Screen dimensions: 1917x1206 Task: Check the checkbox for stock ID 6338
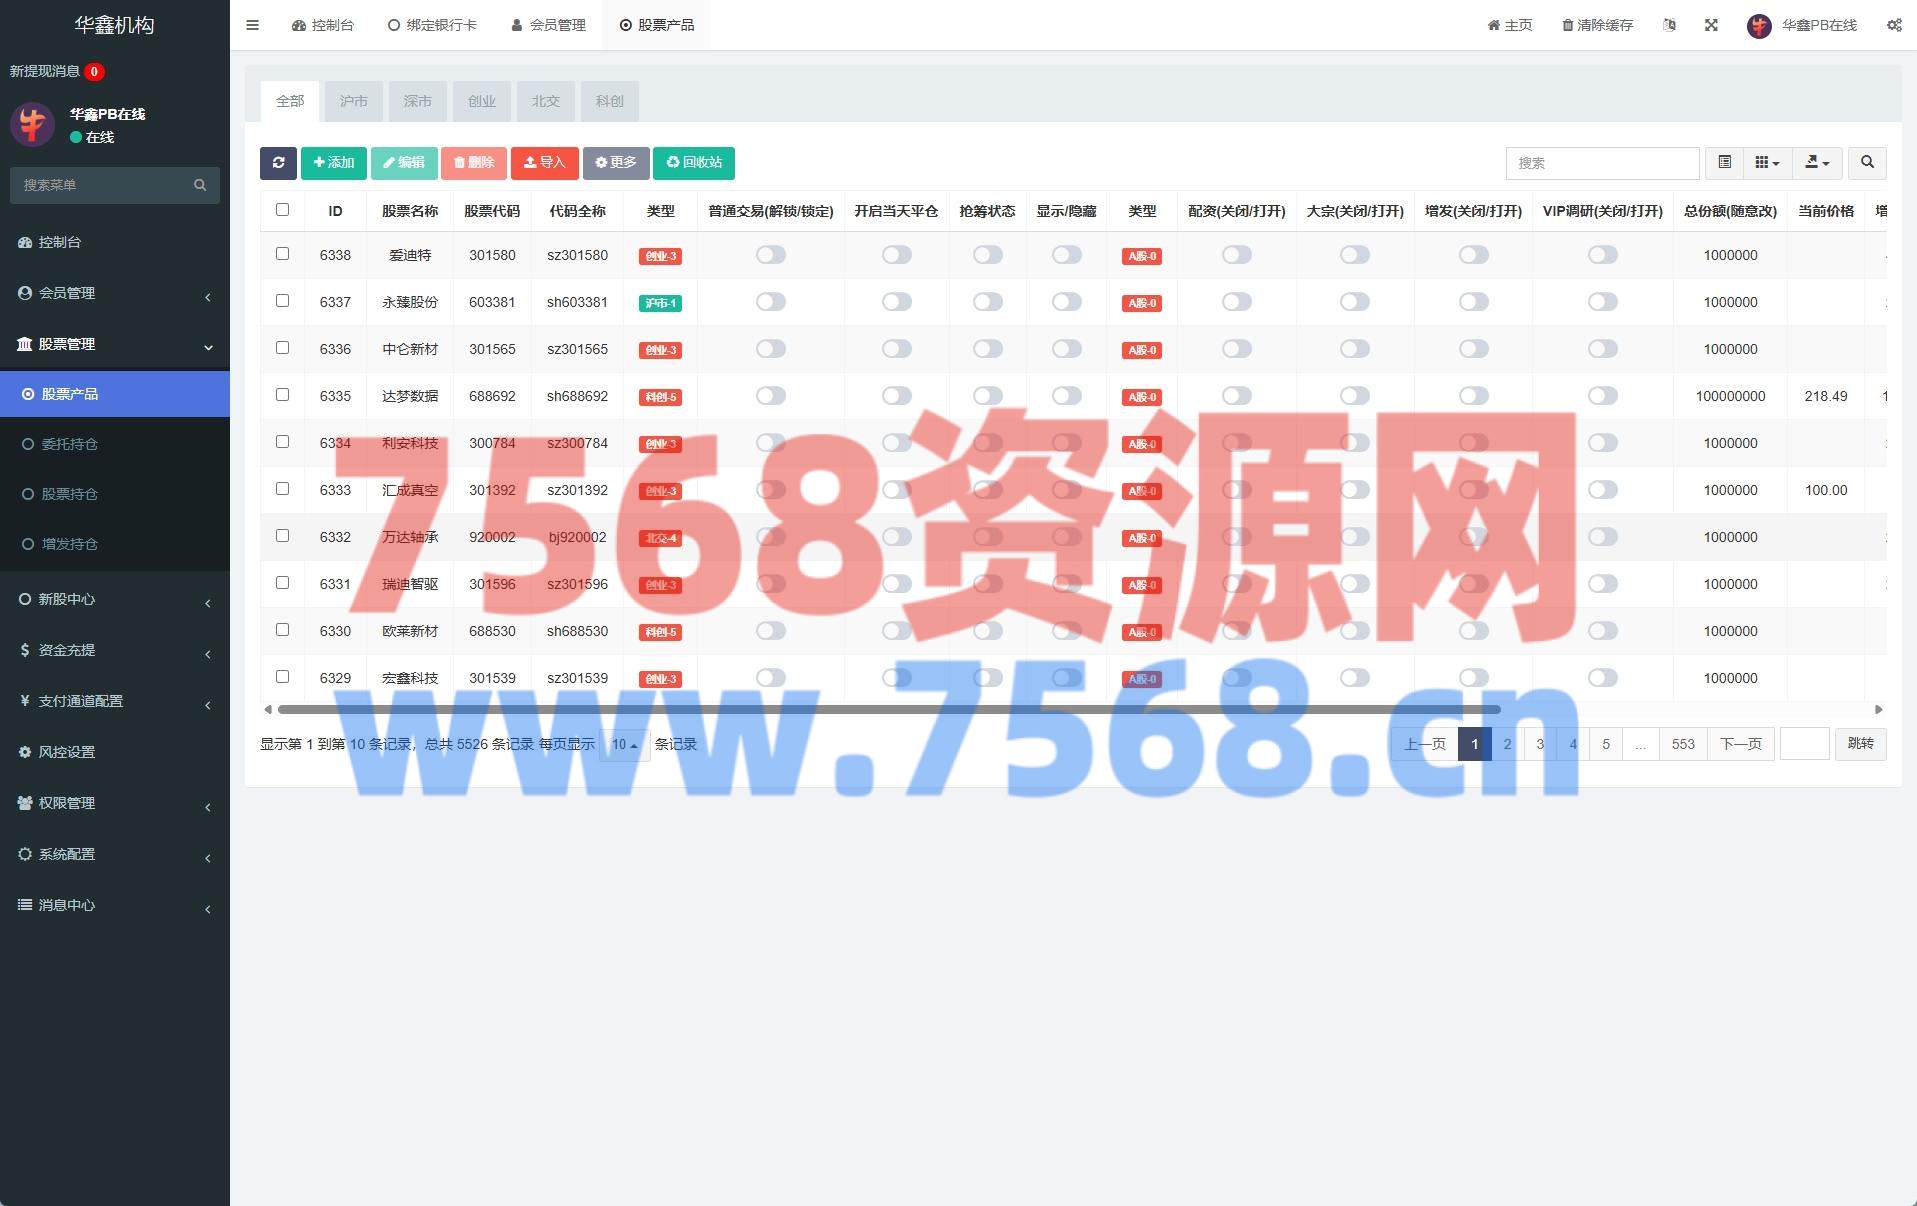pos(282,254)
